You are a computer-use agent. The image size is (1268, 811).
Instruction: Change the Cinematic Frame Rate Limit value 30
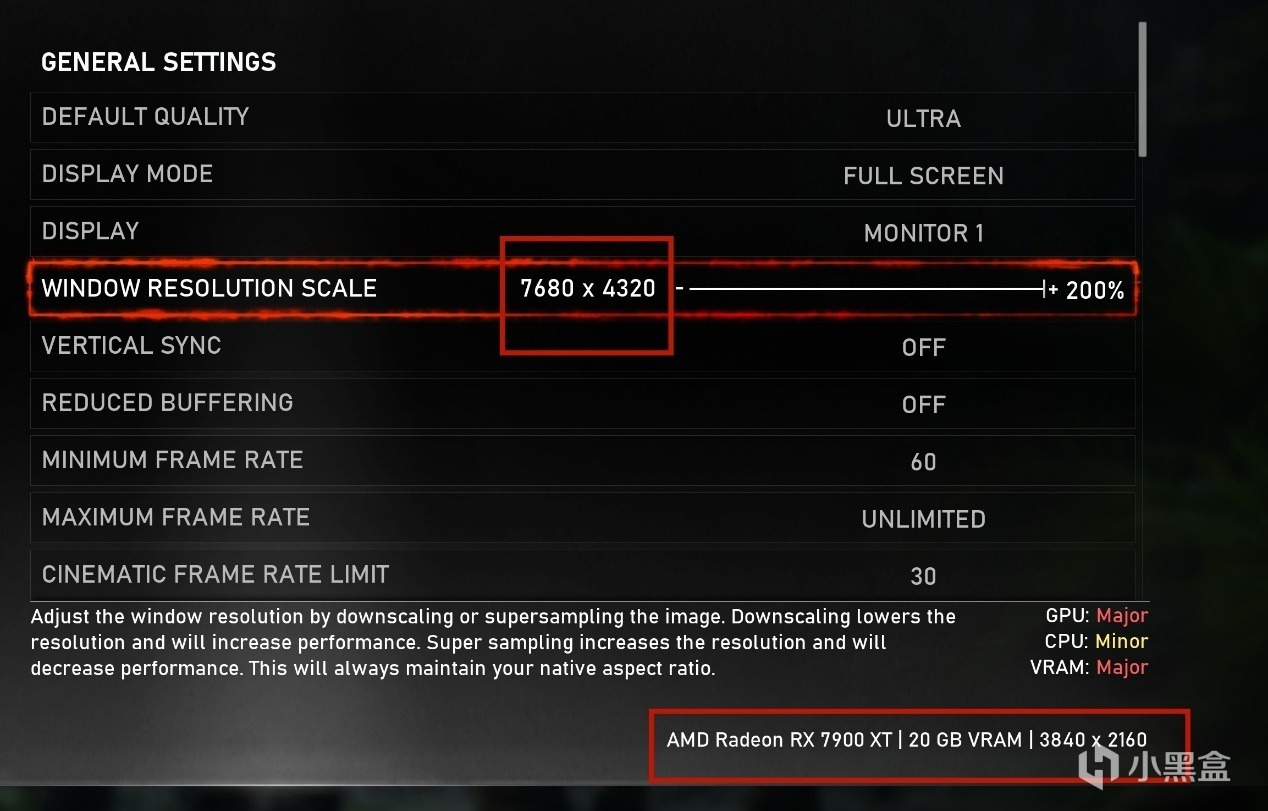[x=923, y=576]
